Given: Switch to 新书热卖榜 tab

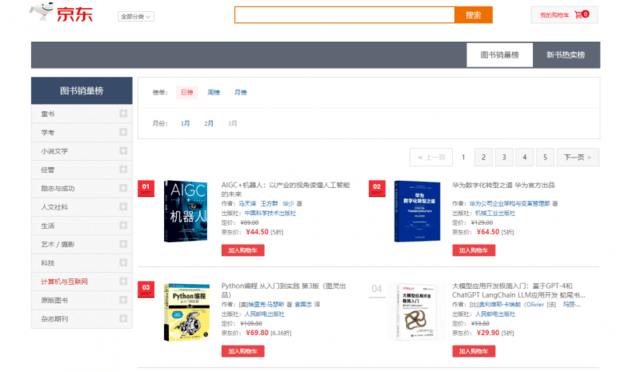Looking at the screenshot, I should (566, 55).
